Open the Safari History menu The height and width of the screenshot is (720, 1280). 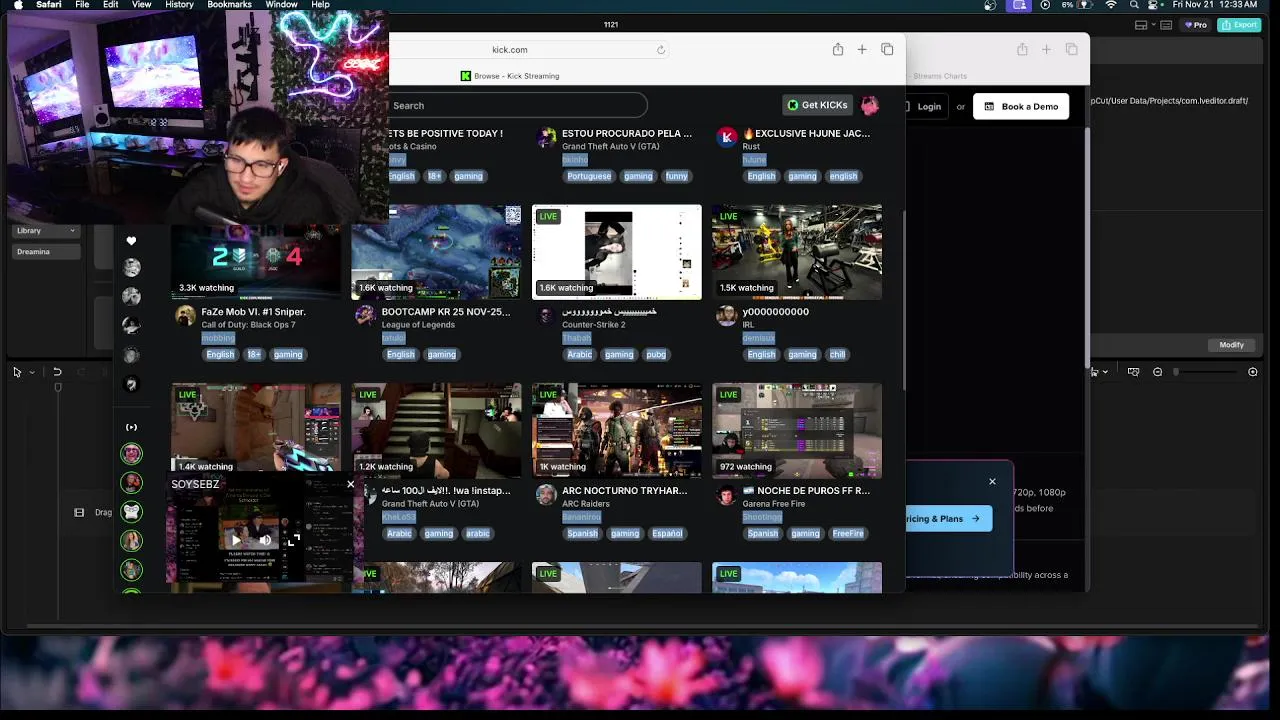[179, 5]
